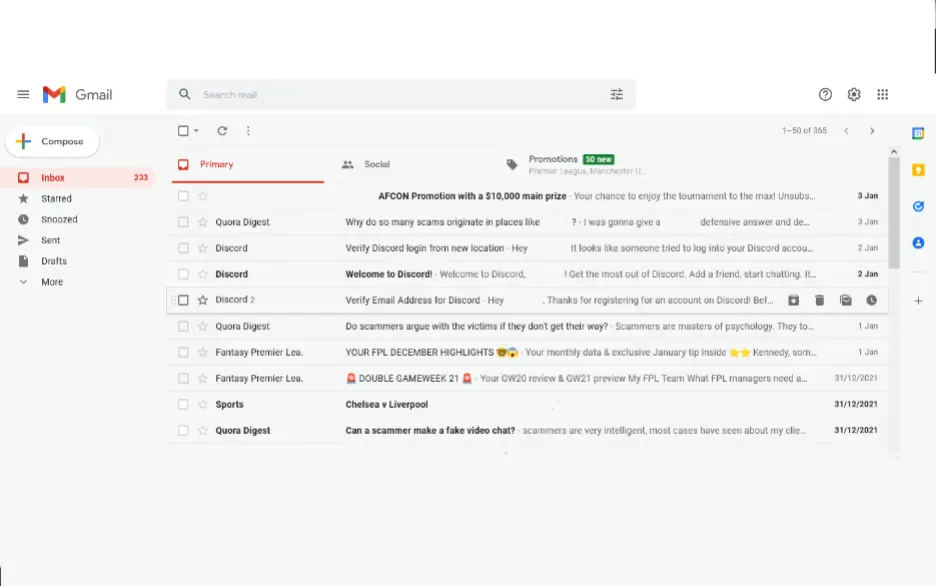Star the Can a scammer make fake video chat email
Viewport: 936px width, 586px height.
point(203,430)
